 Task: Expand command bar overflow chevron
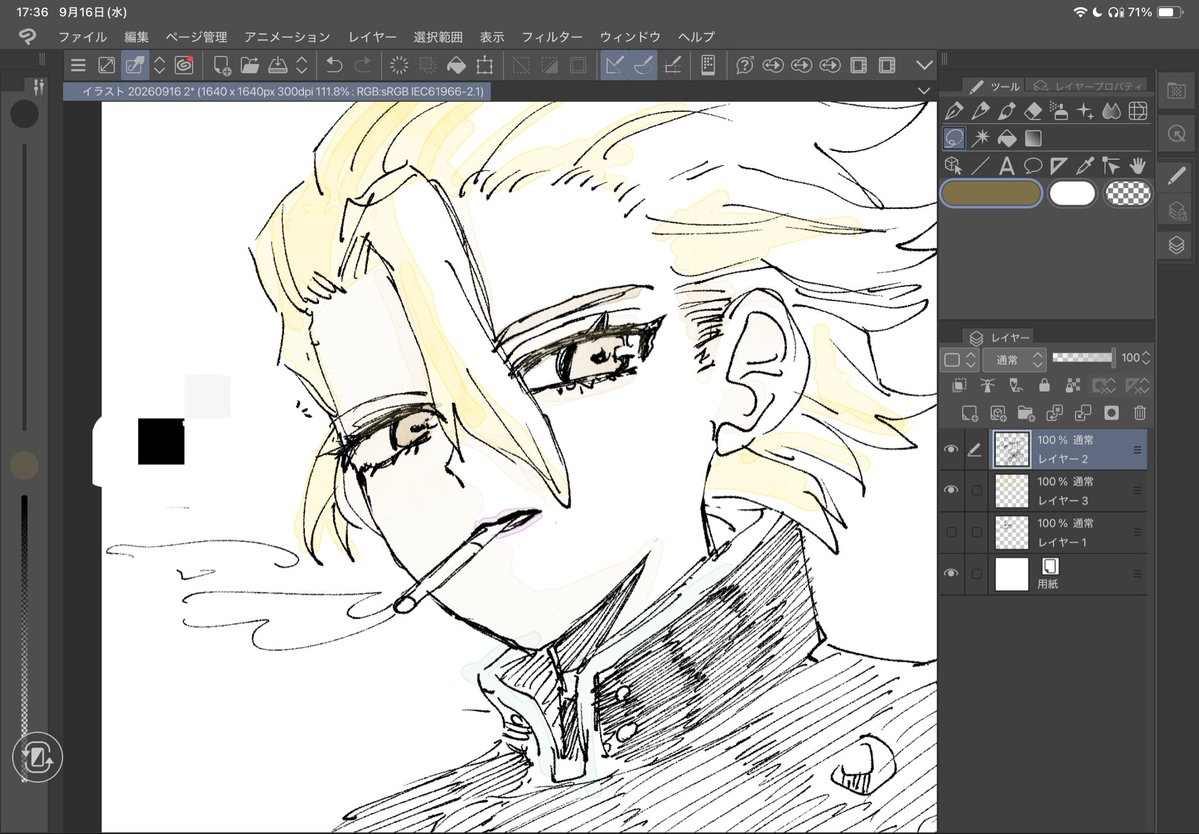(924, 65)
